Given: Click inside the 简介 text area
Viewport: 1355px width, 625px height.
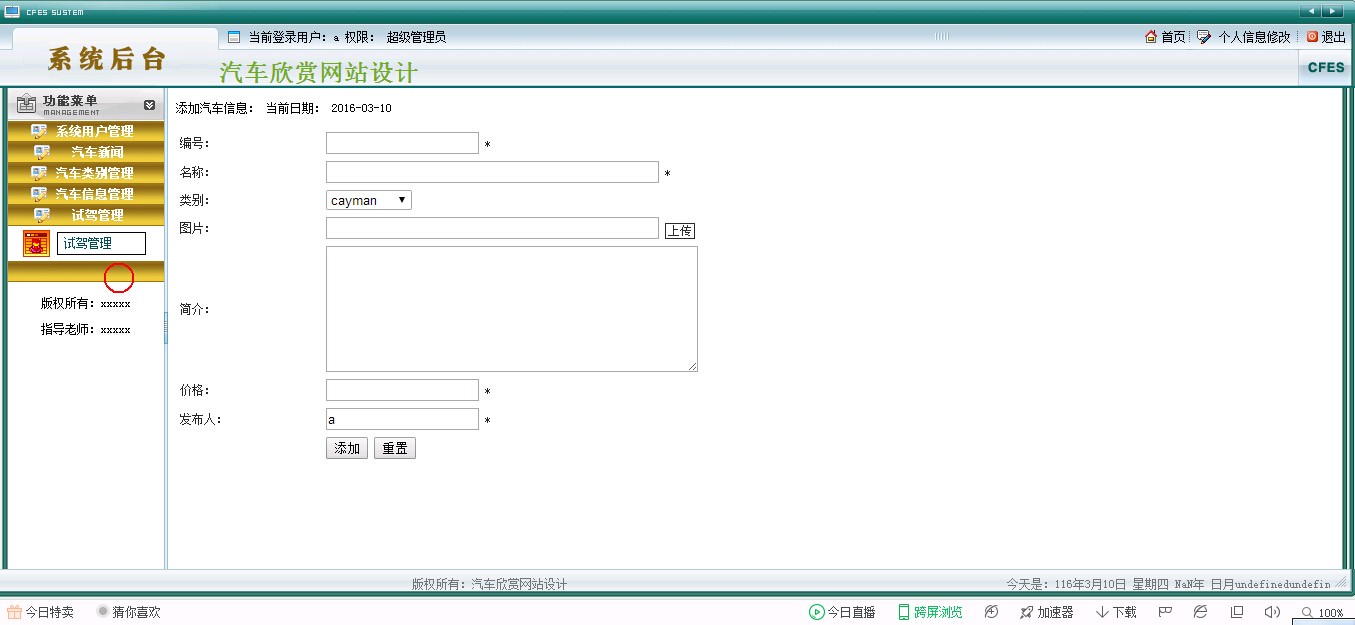Looking at the screenshot, I should (512, 309).
